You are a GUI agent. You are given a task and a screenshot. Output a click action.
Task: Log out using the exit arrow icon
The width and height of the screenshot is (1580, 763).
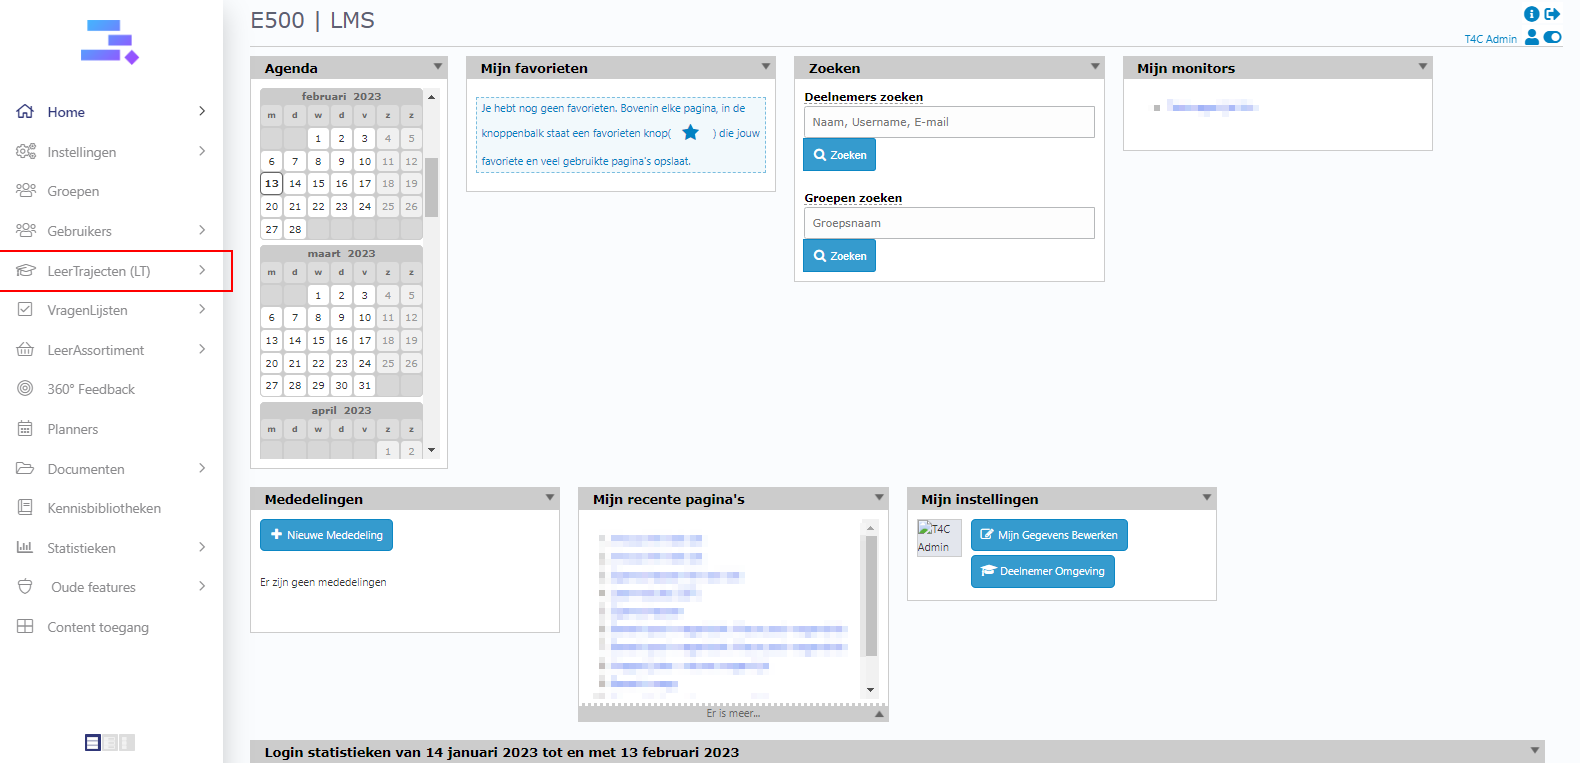point(1552,14)
